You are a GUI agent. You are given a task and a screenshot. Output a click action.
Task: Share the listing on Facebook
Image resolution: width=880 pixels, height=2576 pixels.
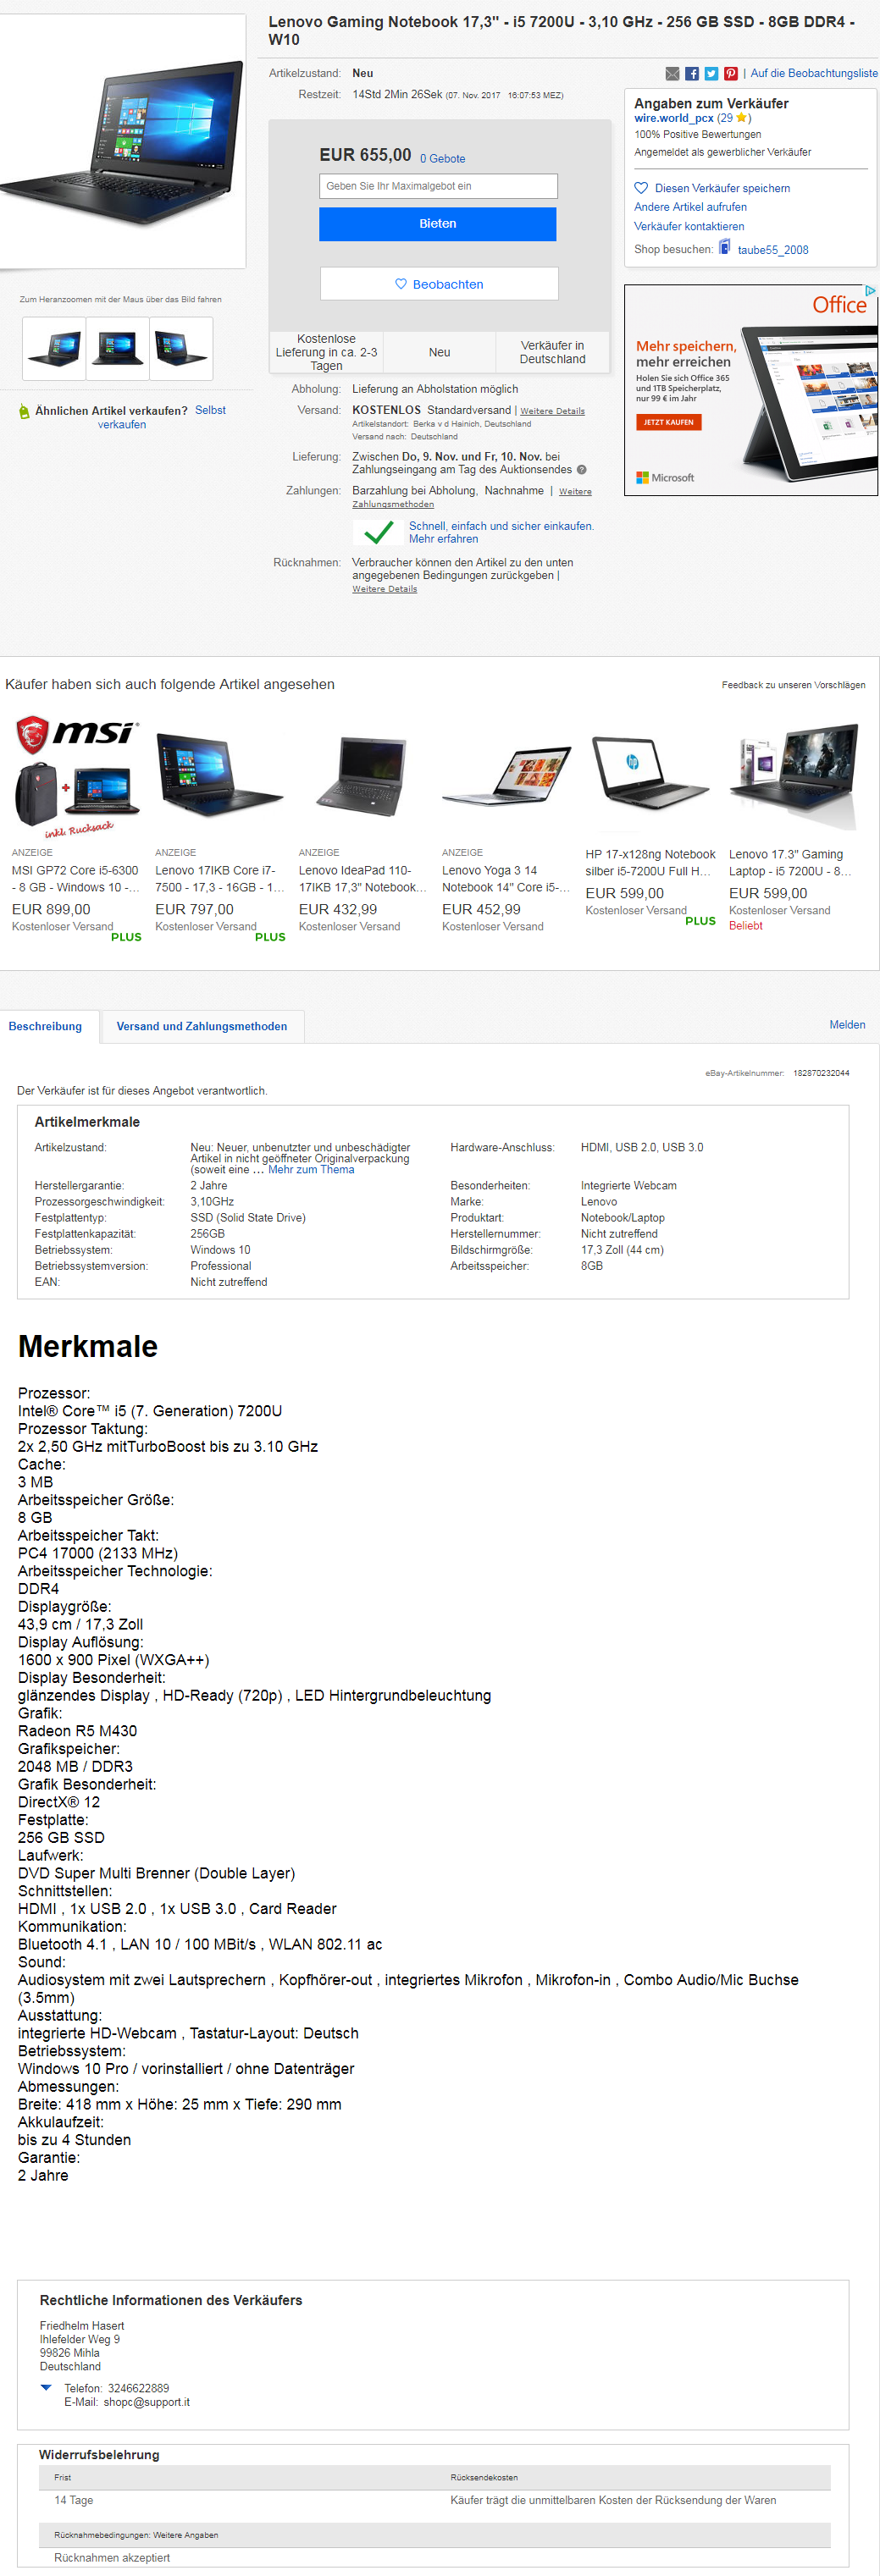point(692,74)
